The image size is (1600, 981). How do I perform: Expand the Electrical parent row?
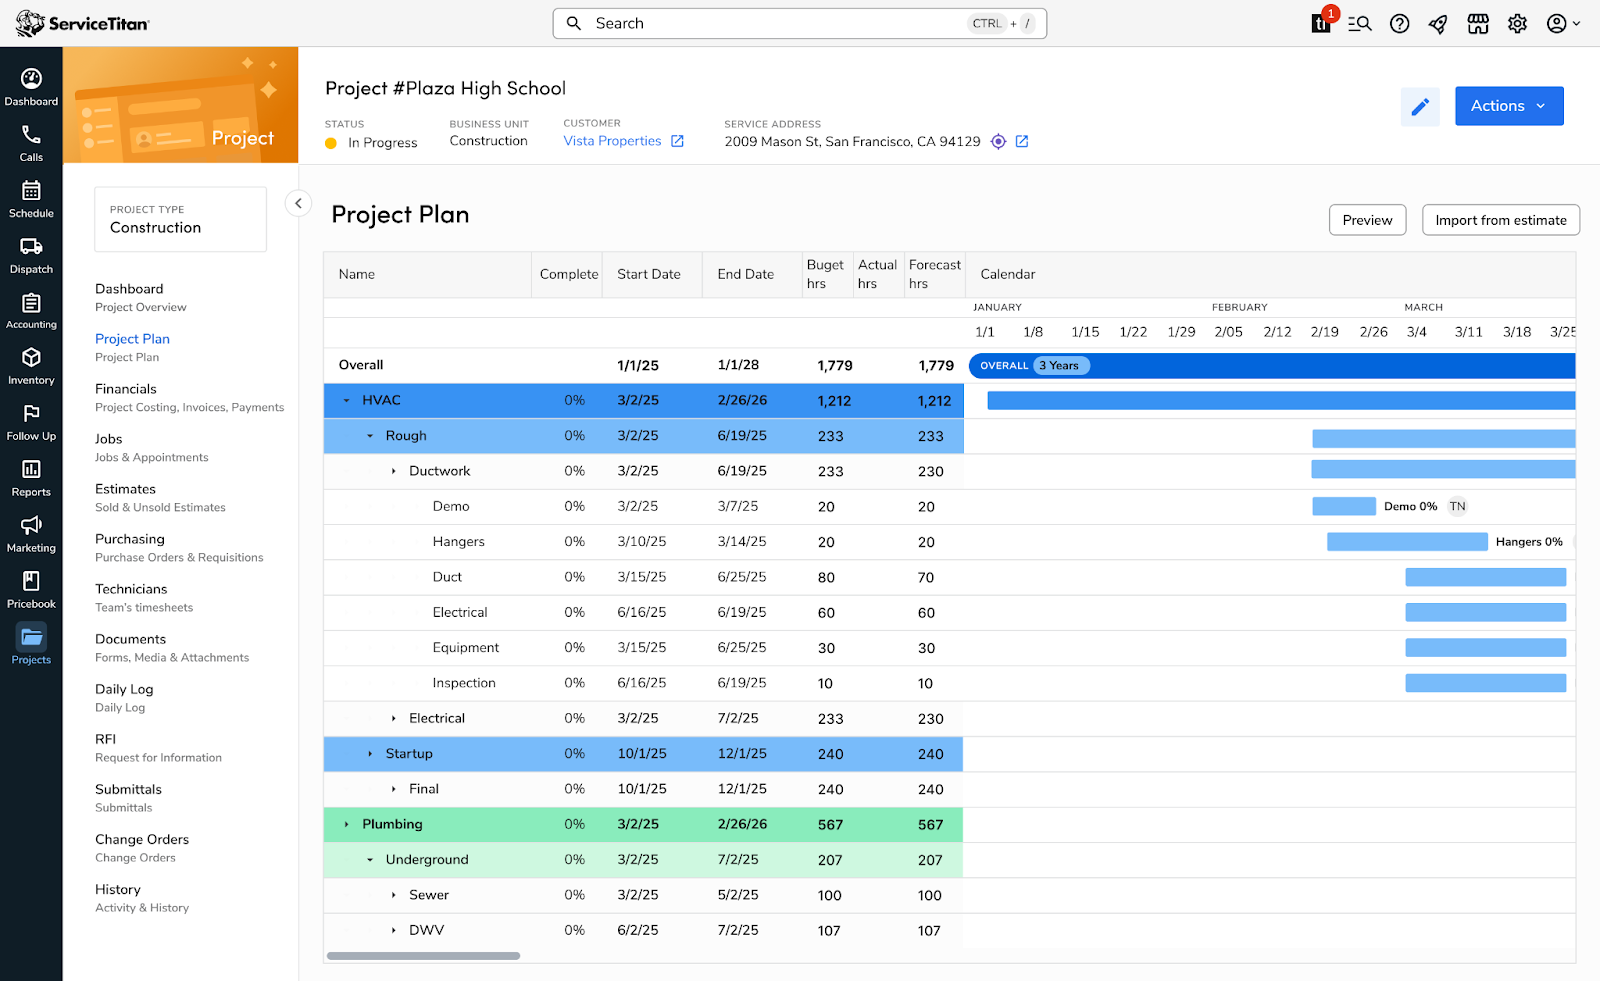coord(394,718)
